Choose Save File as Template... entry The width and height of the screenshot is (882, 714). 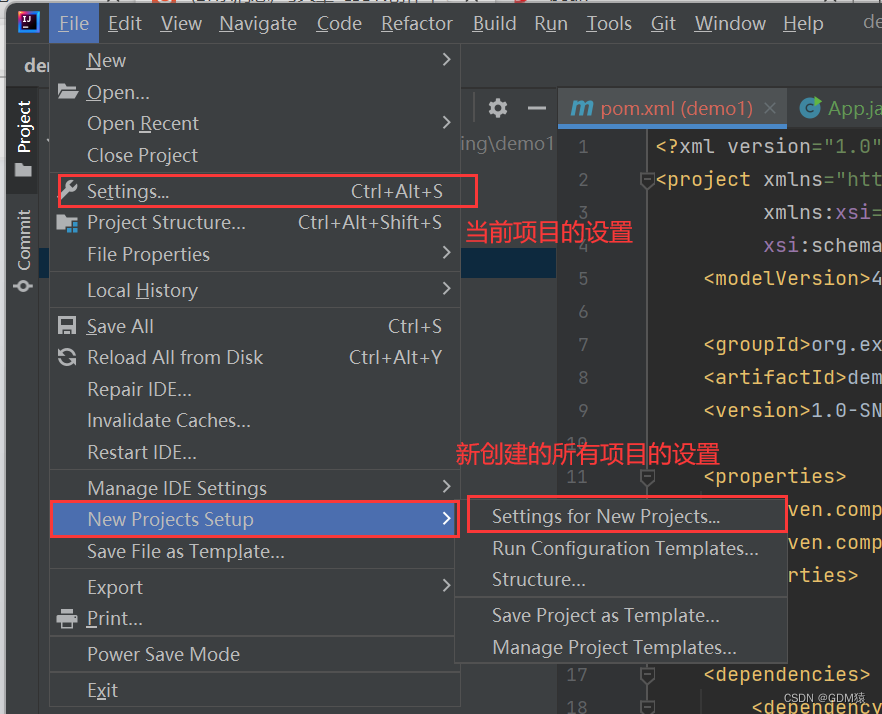[x=255, y=551]
